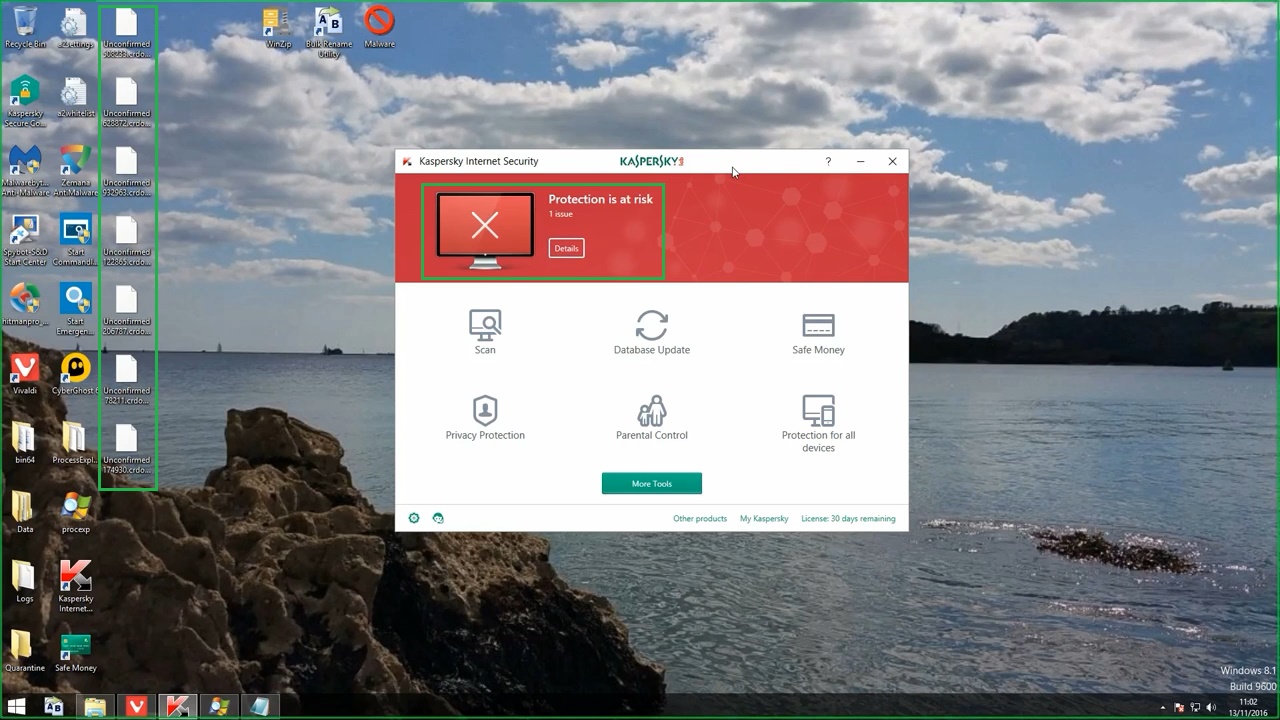The image size is (1280, 720).
Task: Select Spybot-S&D Start Center shortcut
Action: coord(25,241)
